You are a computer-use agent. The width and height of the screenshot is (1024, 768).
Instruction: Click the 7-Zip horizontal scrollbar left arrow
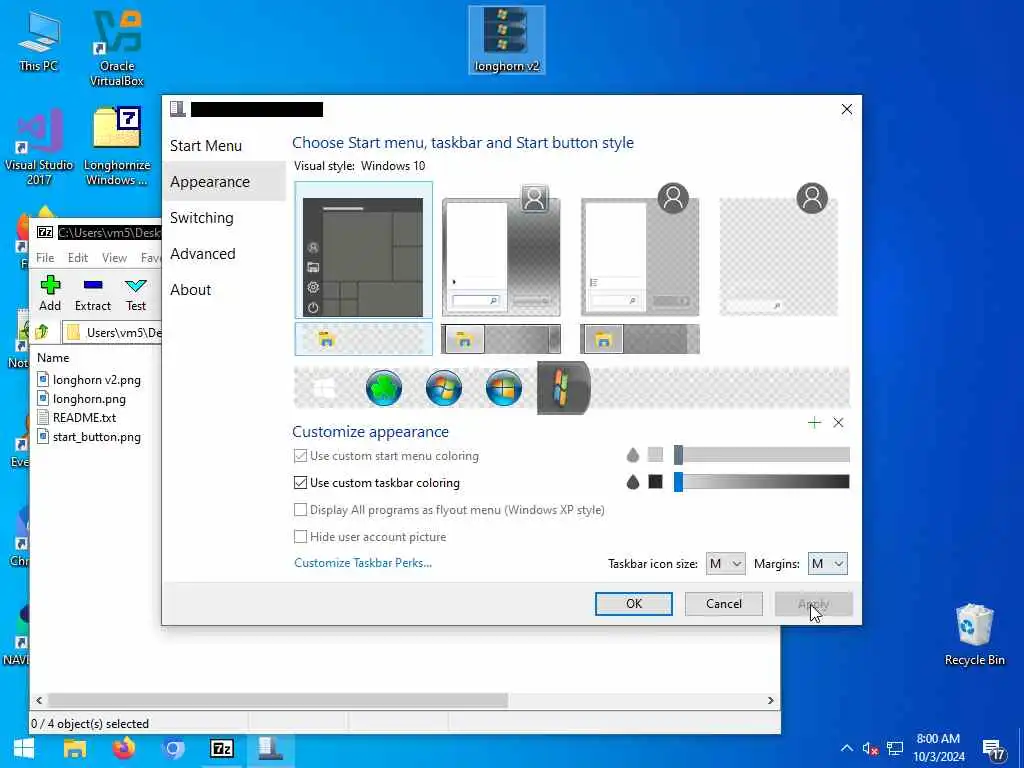coord(39,700)
